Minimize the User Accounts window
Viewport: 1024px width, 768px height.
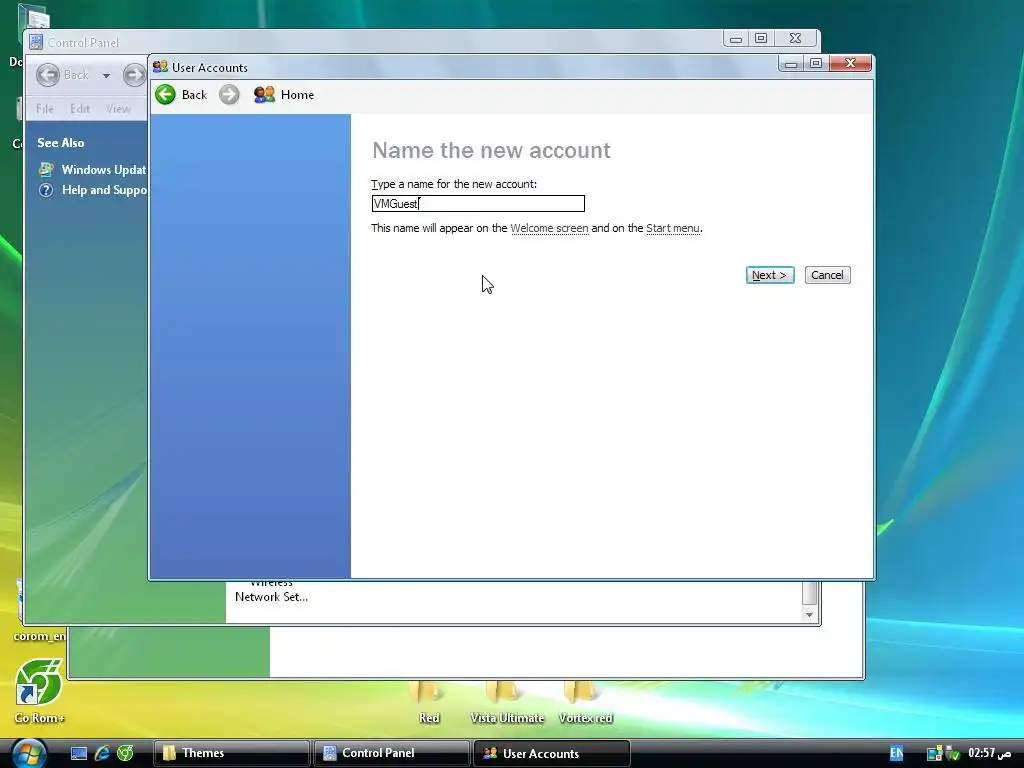coord(791,63)
